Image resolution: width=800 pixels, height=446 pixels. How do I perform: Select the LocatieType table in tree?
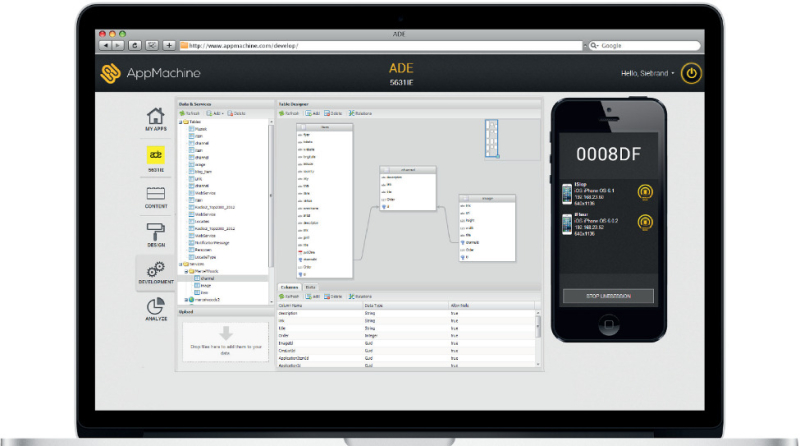click(205, 257)
